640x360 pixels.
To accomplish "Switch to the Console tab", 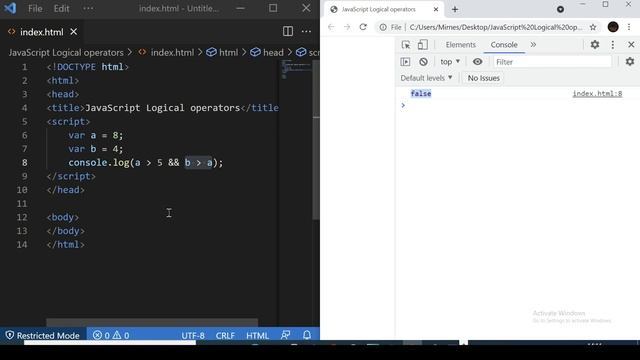I will point(504,44).
